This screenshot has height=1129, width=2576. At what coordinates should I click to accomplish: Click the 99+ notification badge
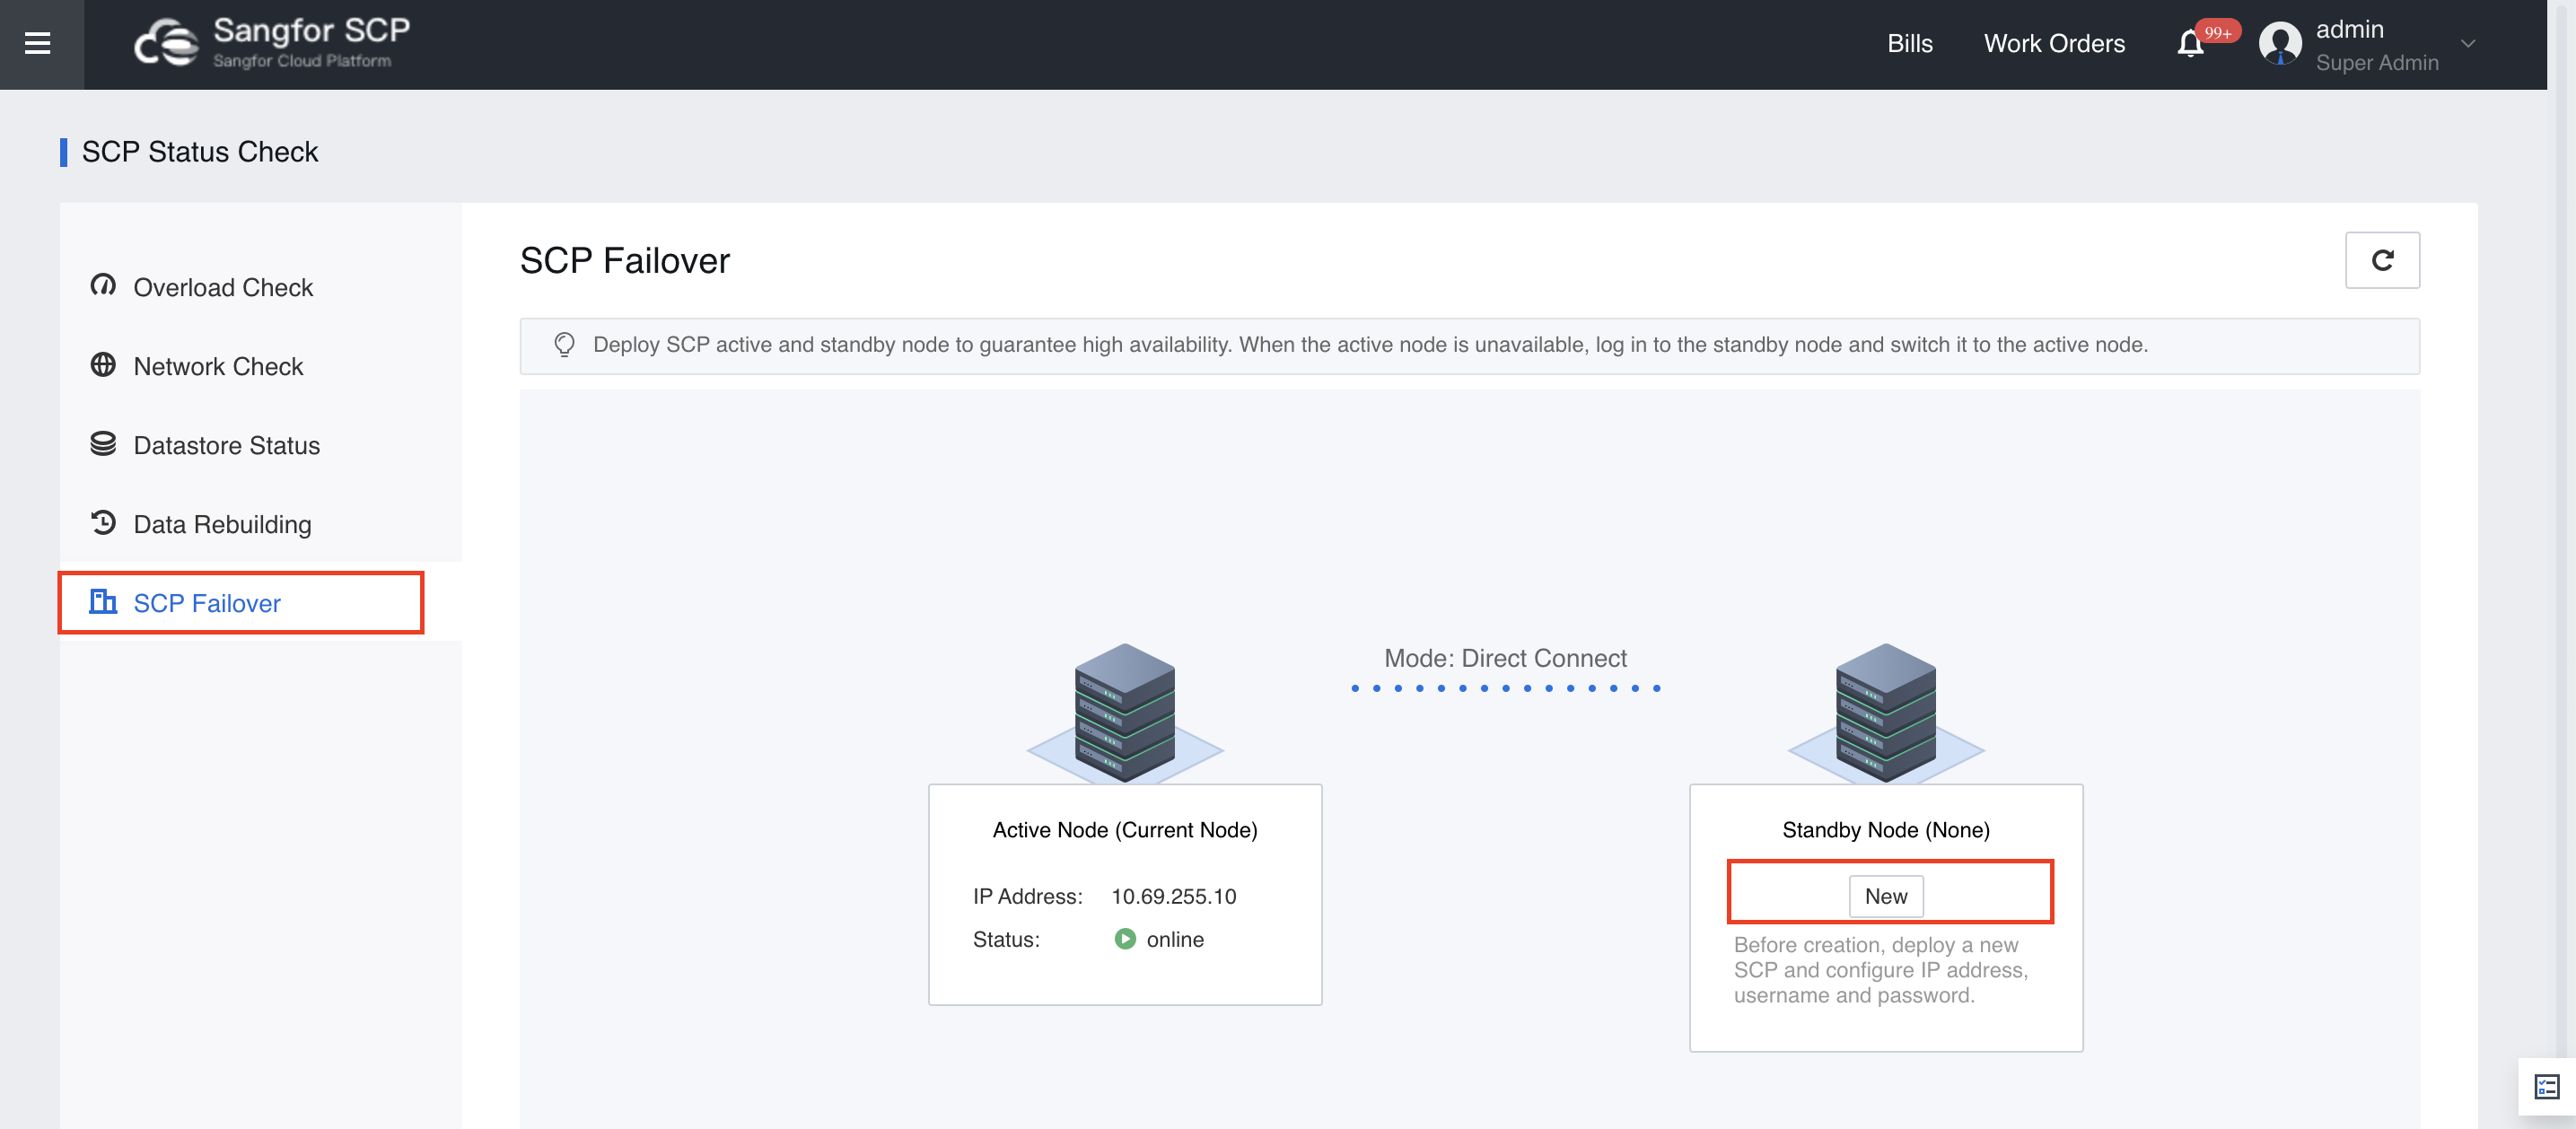point(2218,32)
